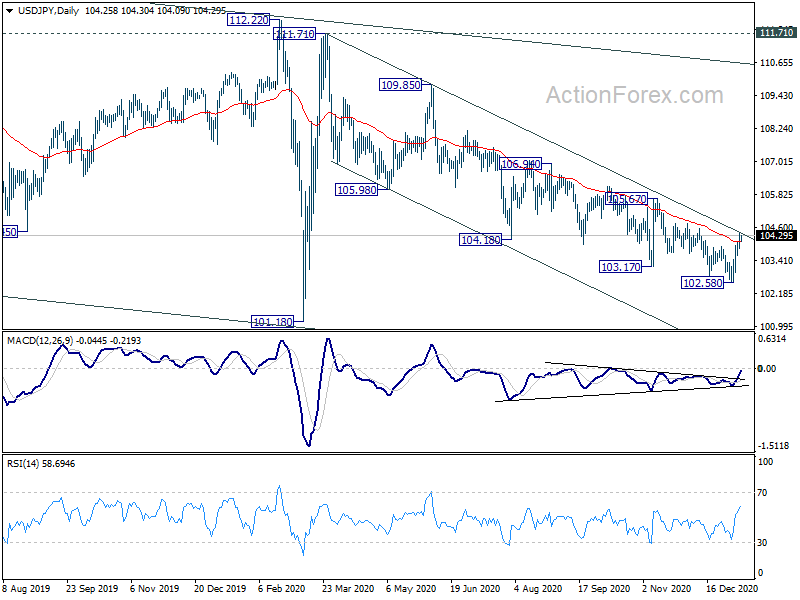Click the 16 Dec 2020 date label

[732, 589]
